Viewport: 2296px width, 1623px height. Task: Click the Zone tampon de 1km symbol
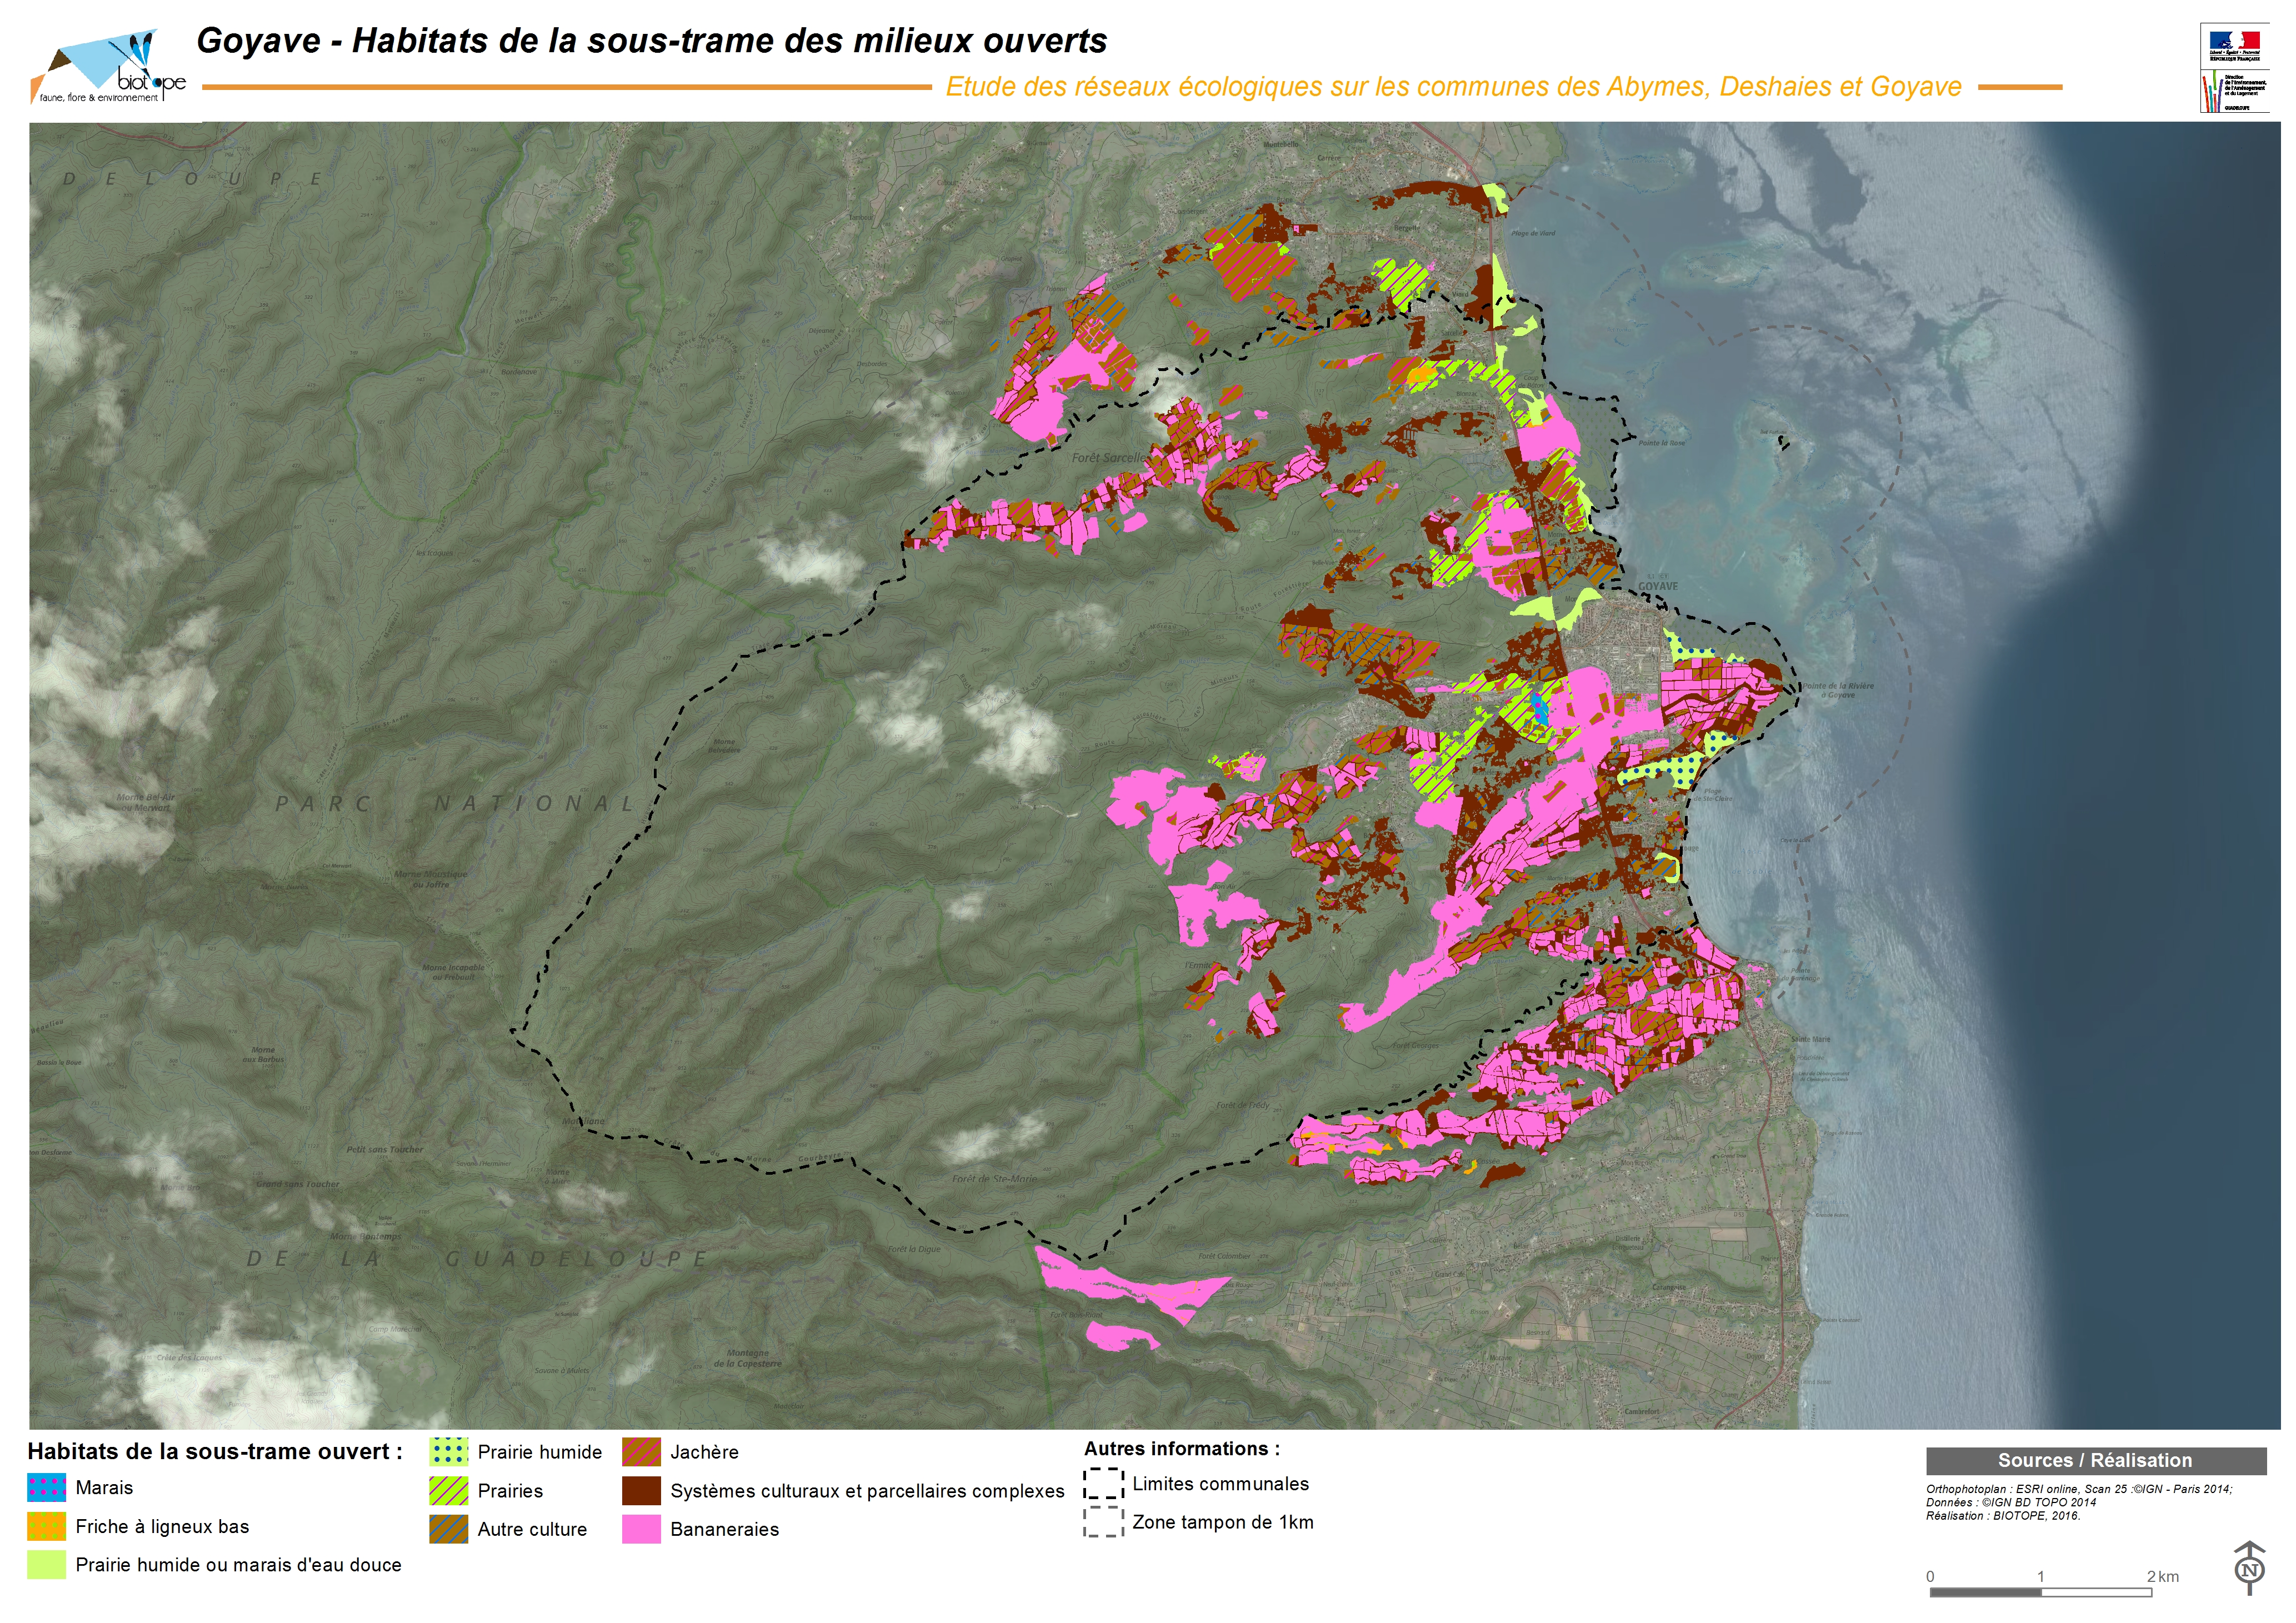[x=1103, y=1523]
